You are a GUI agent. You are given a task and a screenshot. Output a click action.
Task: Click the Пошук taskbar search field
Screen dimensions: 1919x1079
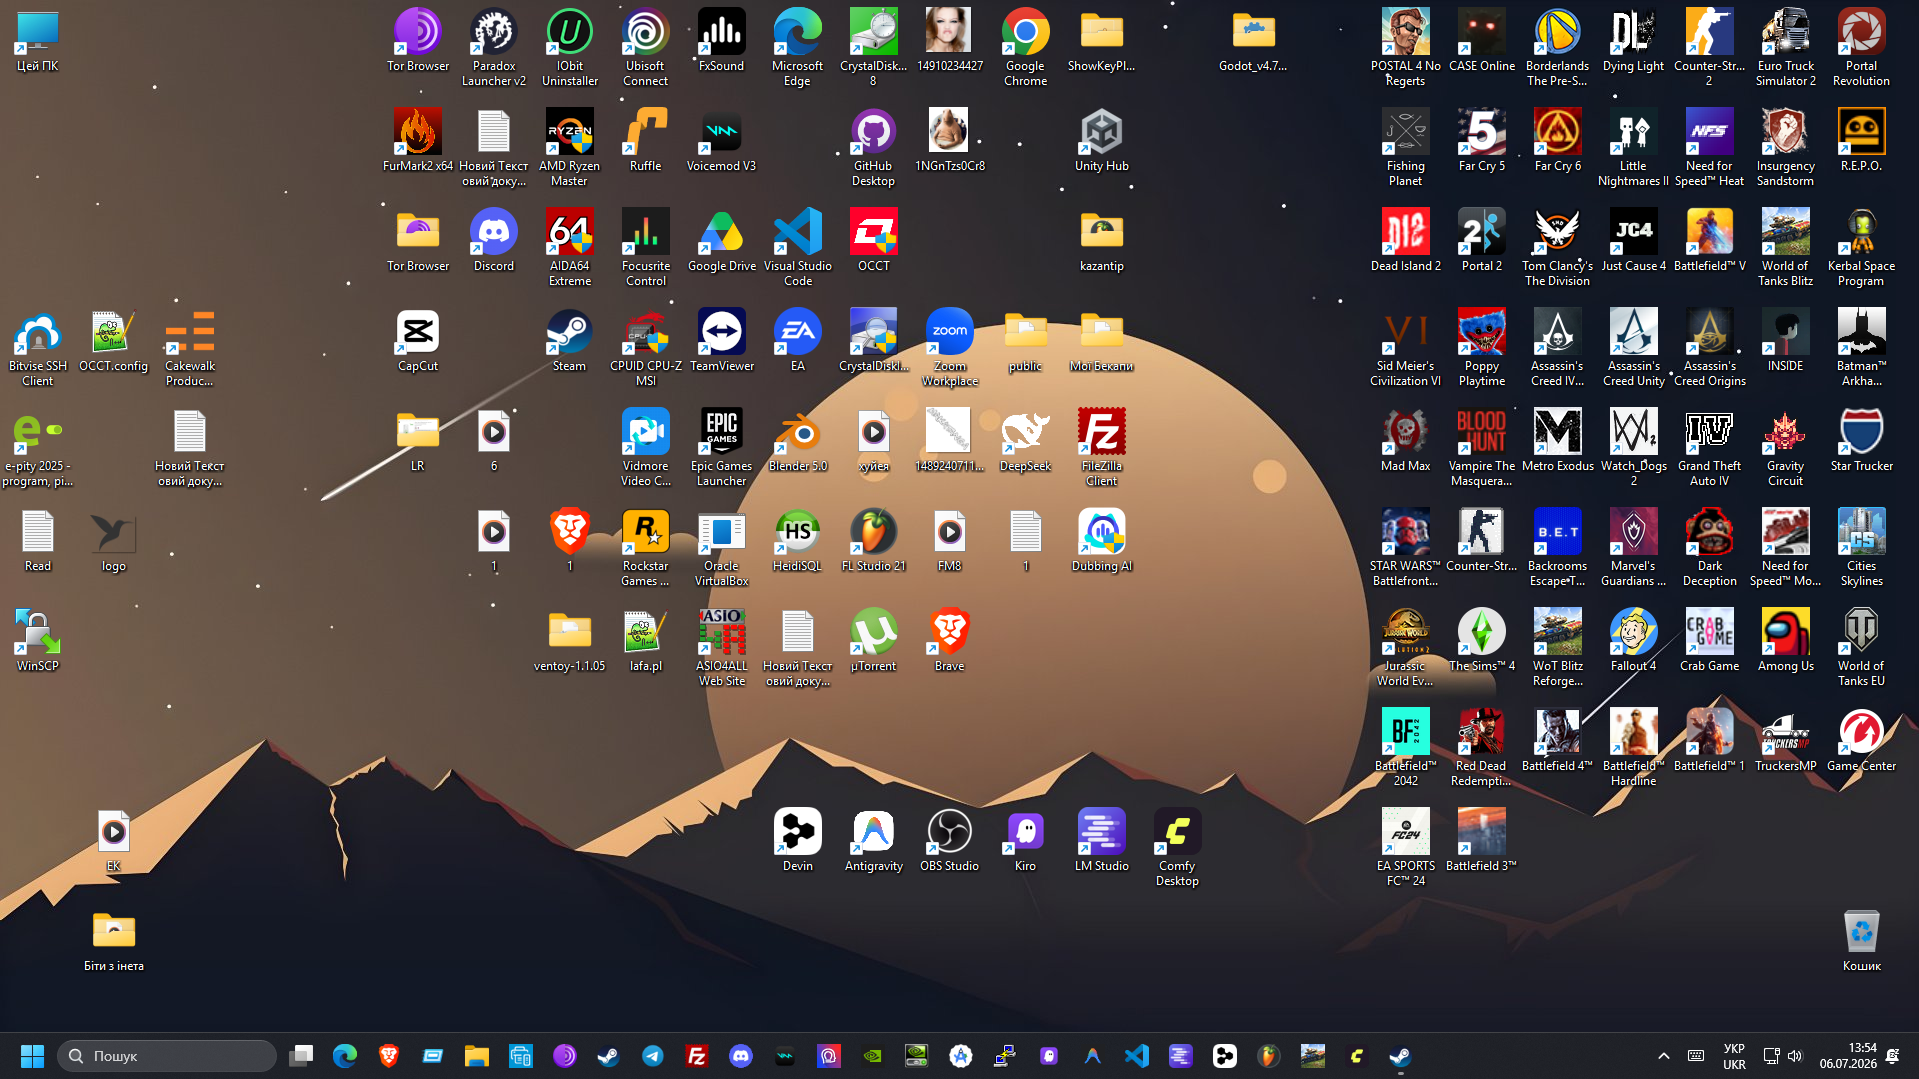[167, 1056]
